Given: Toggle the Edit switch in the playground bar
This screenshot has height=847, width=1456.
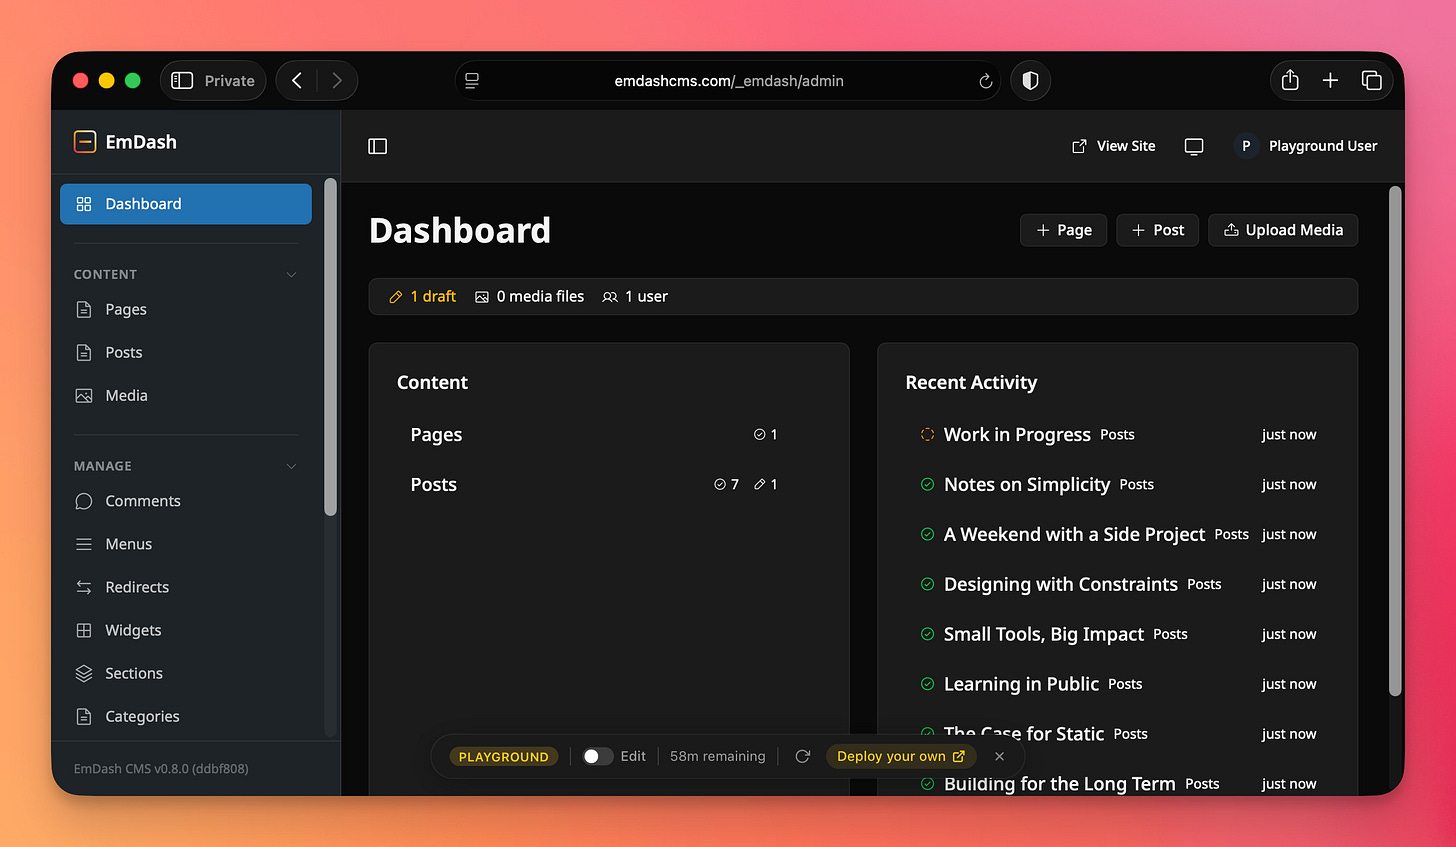Looking at the screenshot, I should (596, 756).
